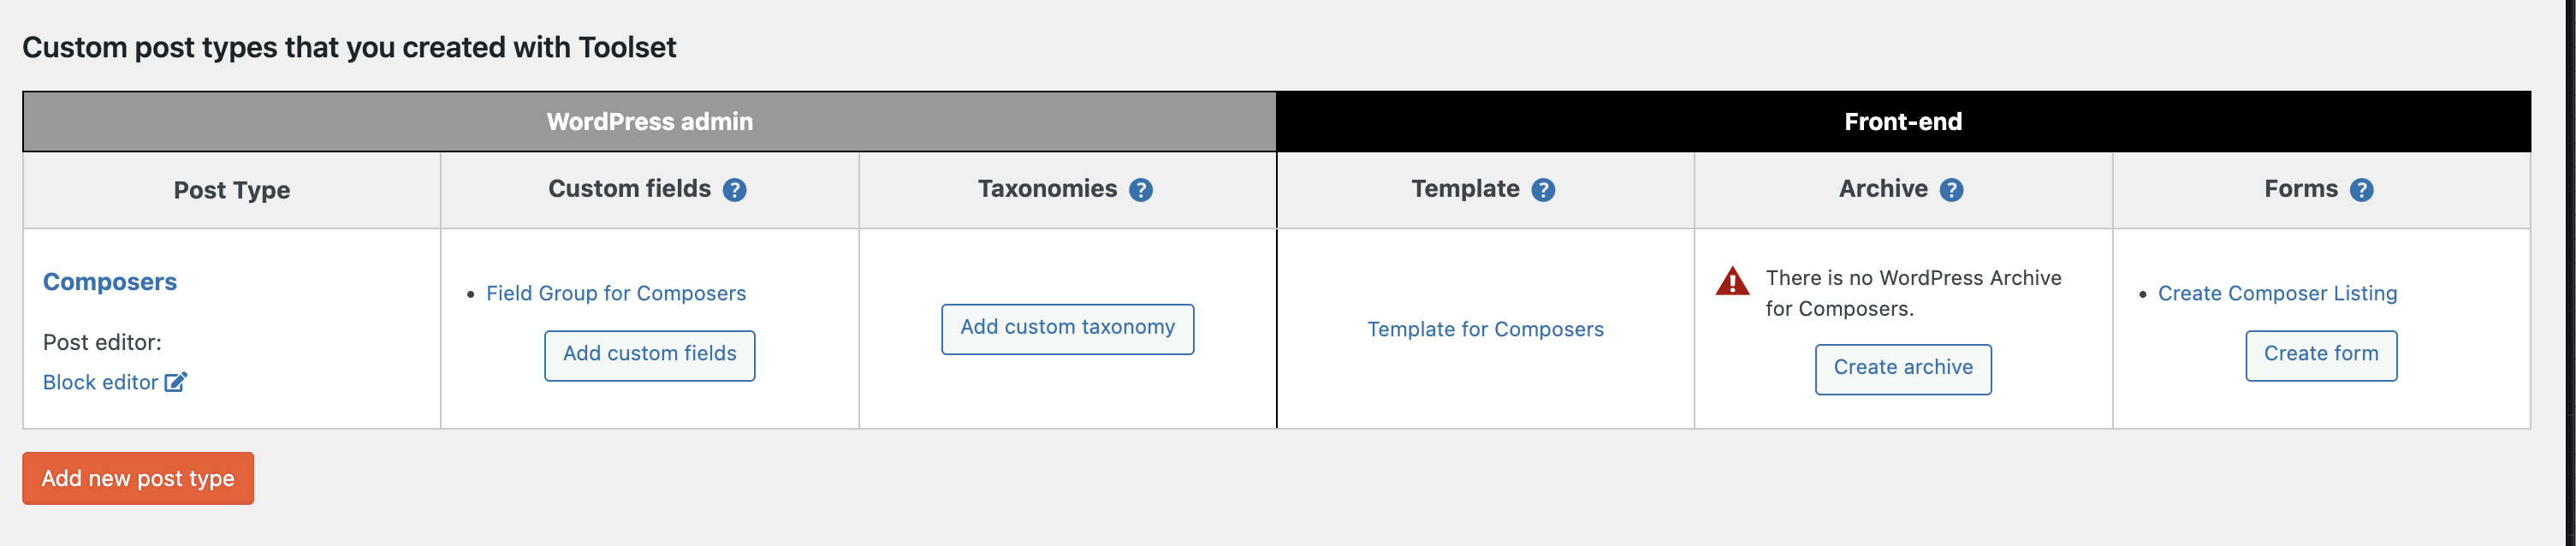Open the Composers post type

click(110, 282)
